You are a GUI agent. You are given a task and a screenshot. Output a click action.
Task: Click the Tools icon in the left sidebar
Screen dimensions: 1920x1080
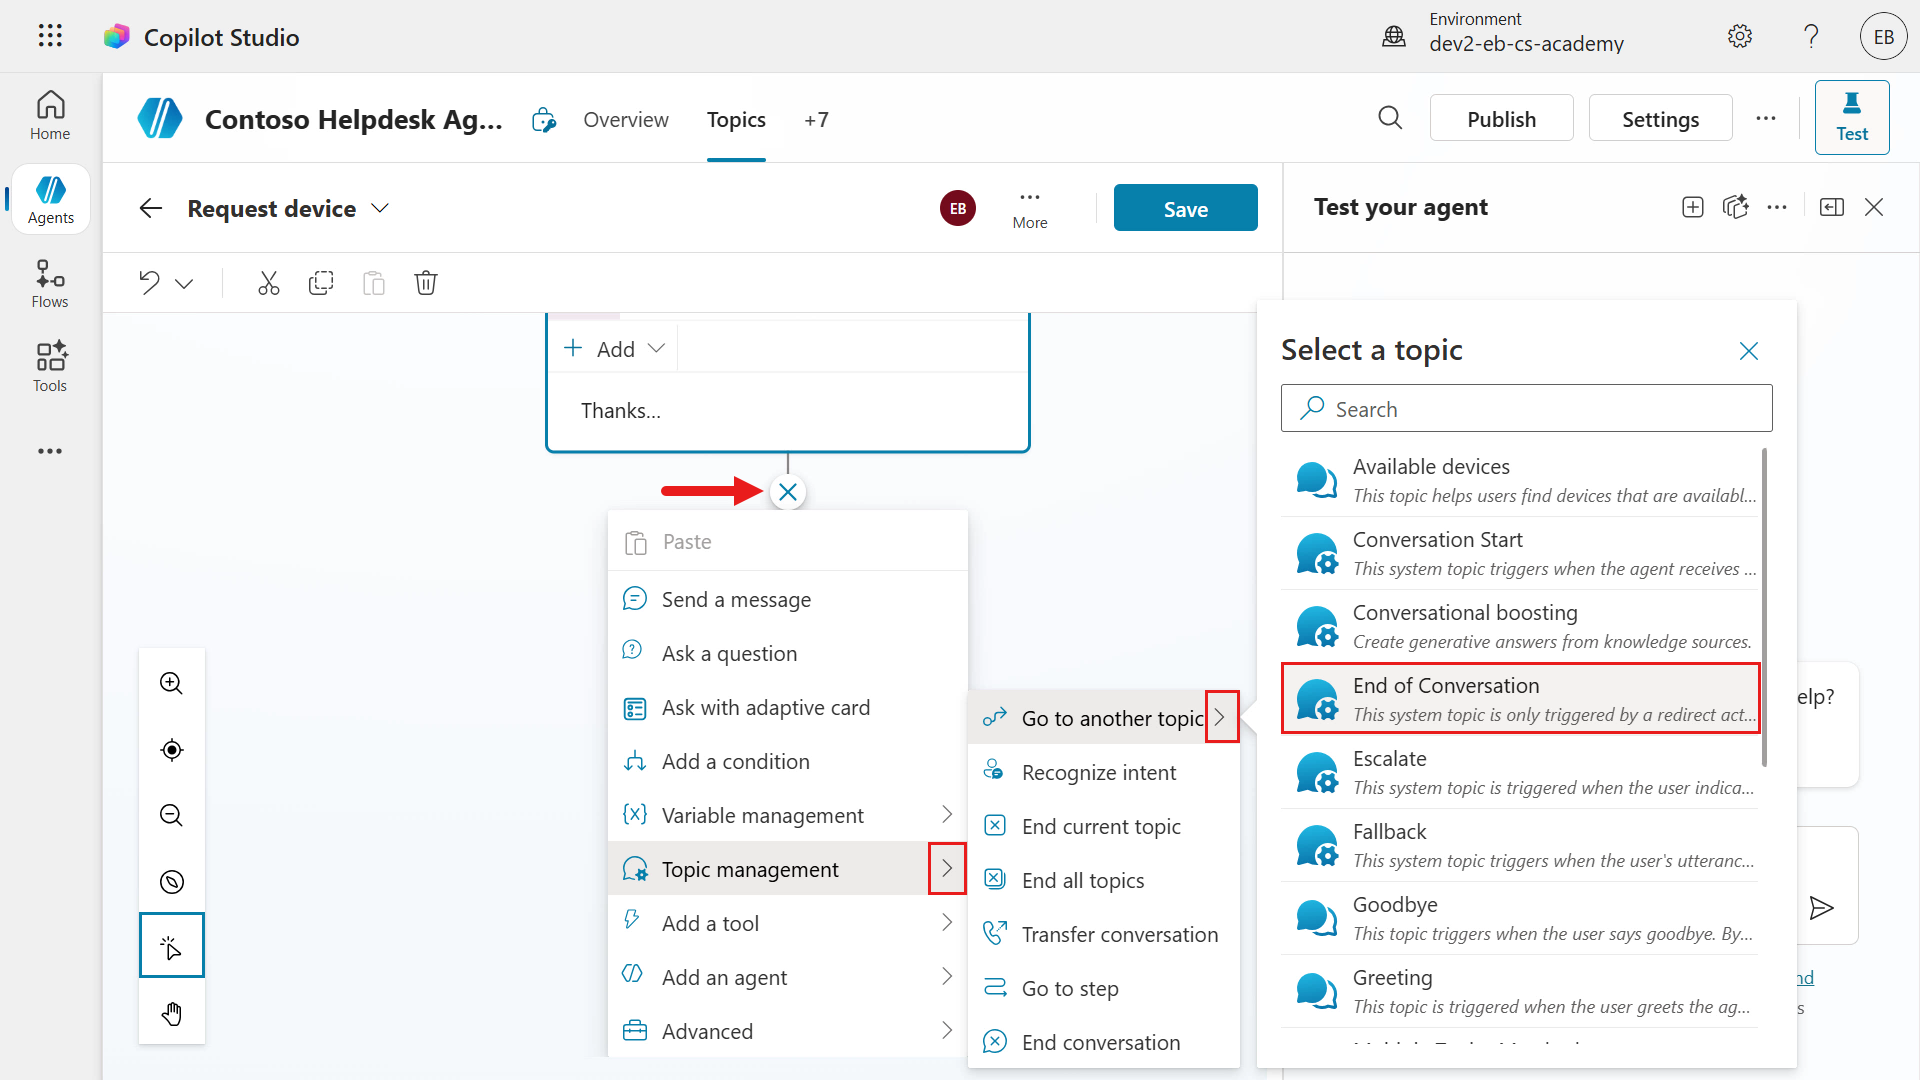click(x=49, y=366)
